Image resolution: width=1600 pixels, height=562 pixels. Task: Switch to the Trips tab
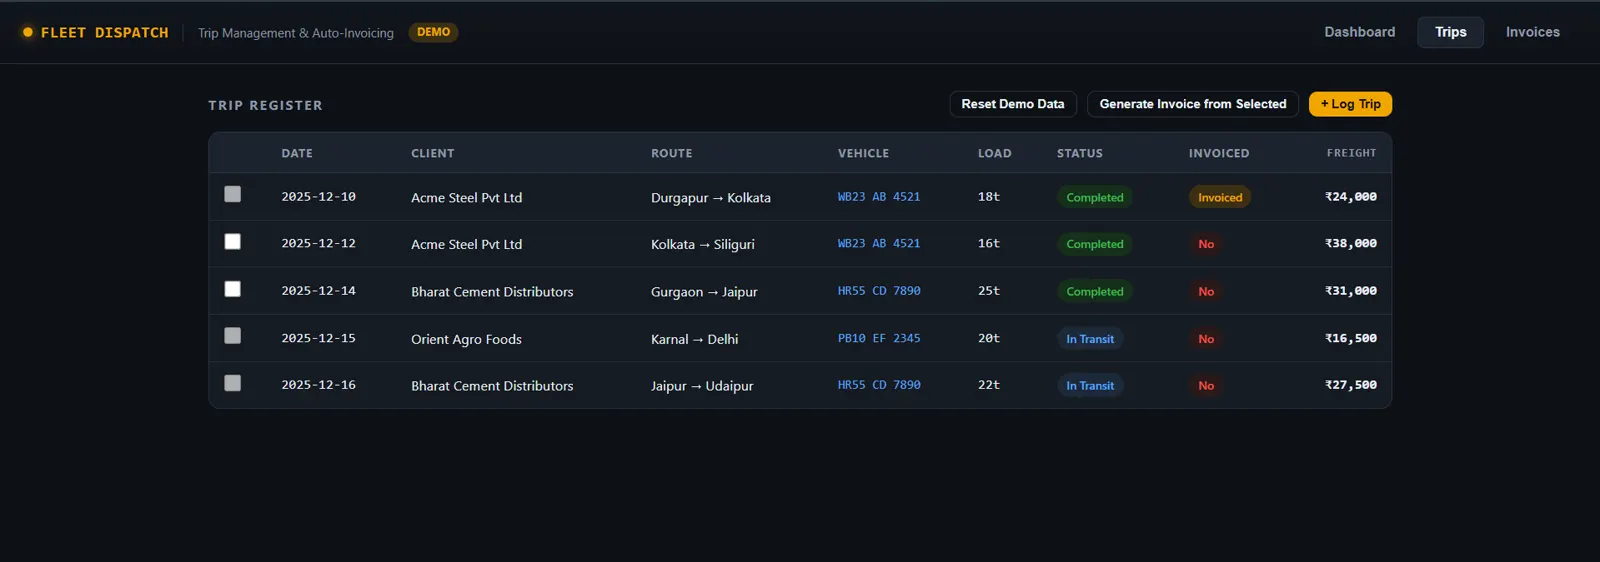pyautogui.click(x=1450, y=32)
